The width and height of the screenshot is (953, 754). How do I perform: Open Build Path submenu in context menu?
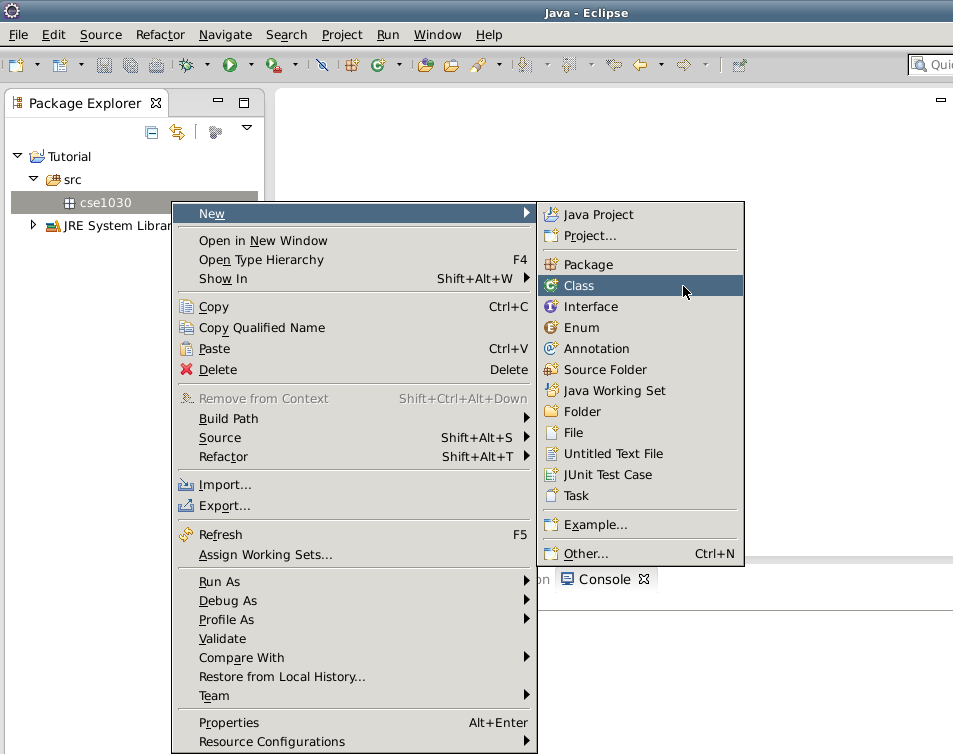click(x=354, y=419)
